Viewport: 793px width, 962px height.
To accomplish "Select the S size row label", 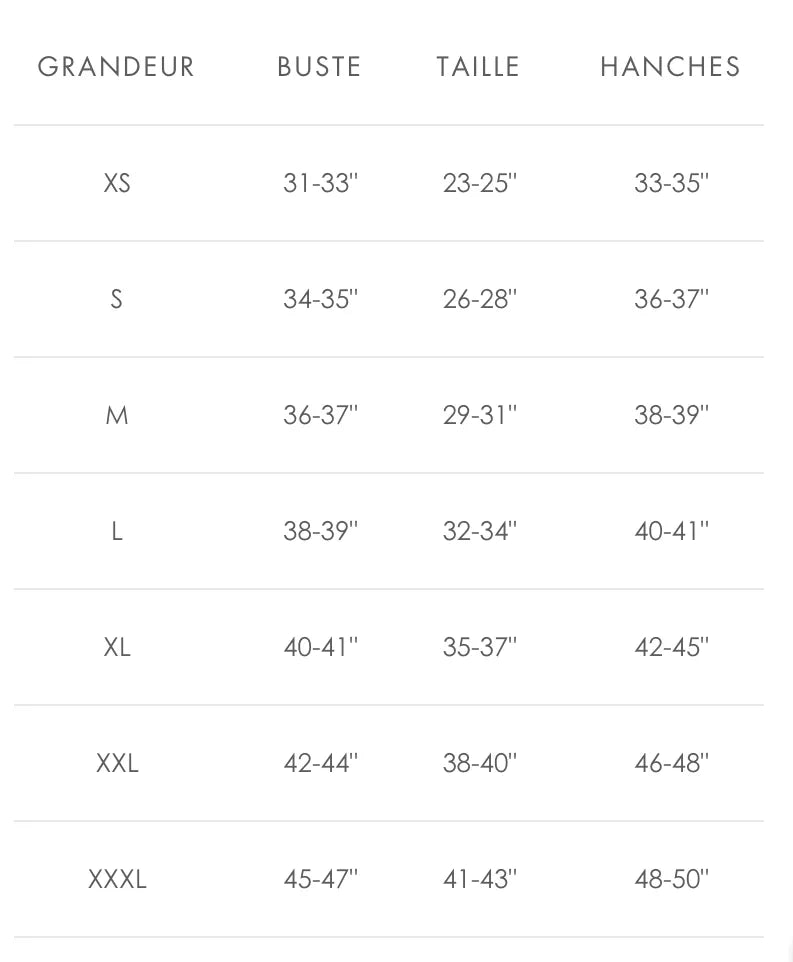I will pyautogui.click(x=117, y=299).
